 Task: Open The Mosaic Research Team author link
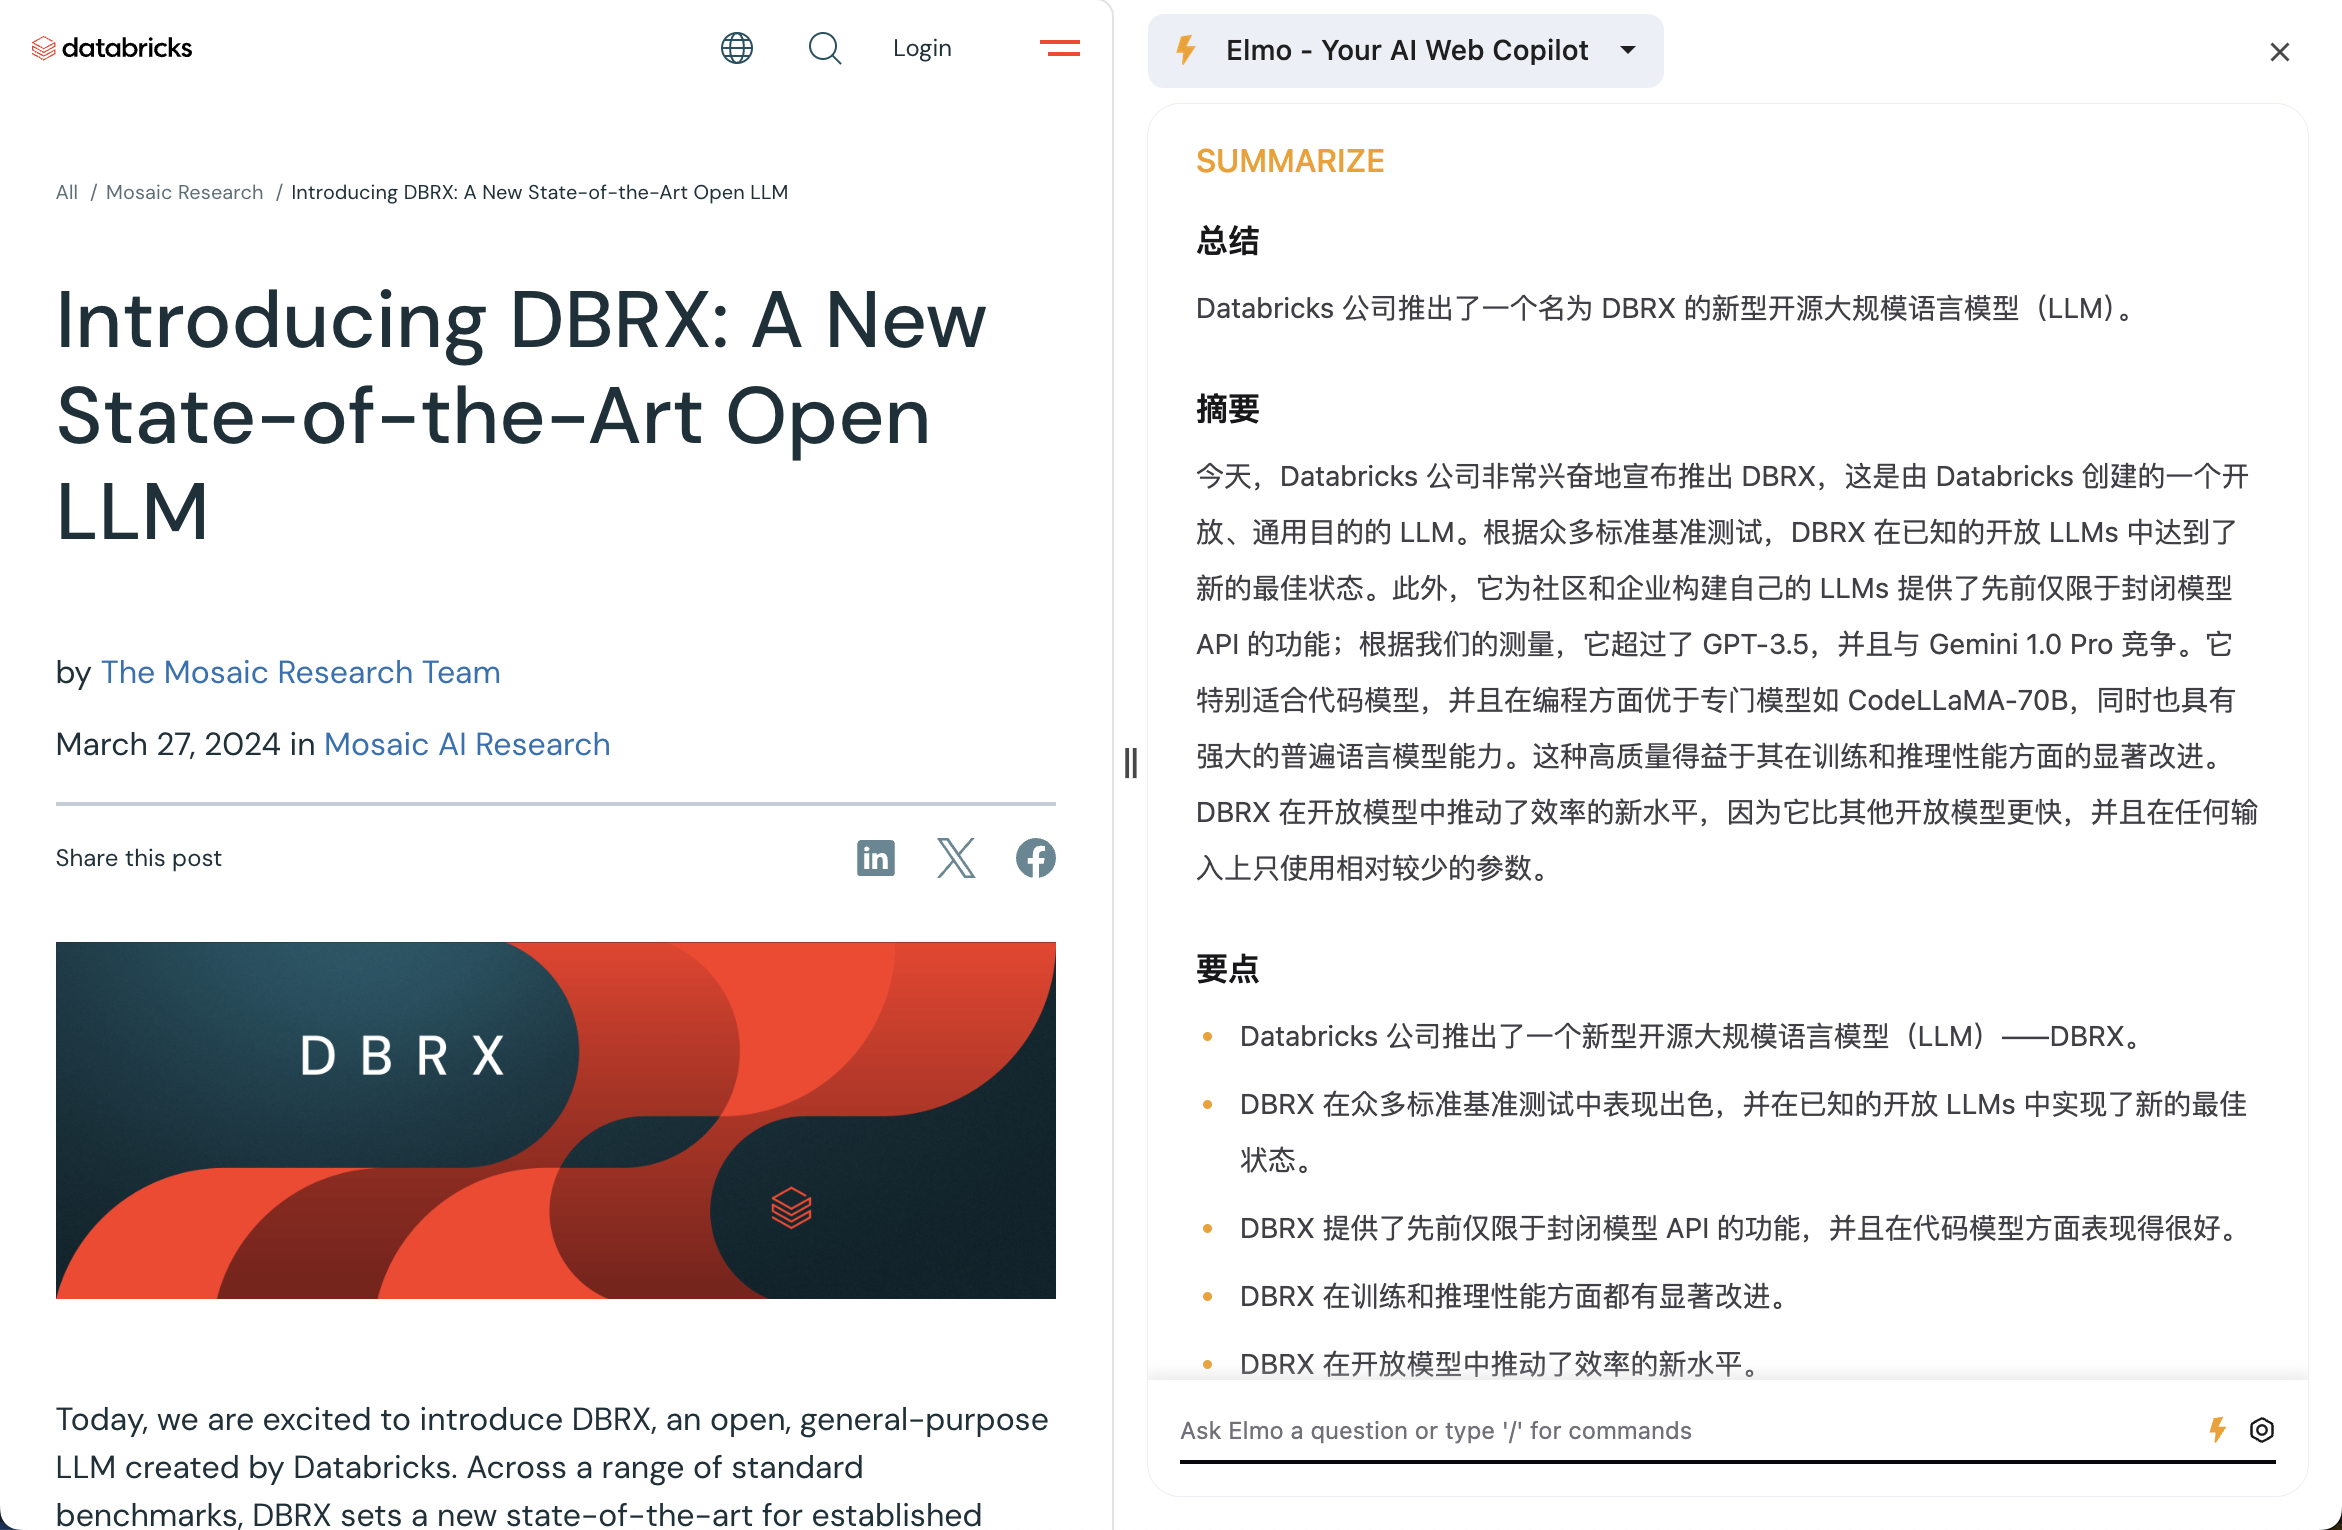[301, 672]
